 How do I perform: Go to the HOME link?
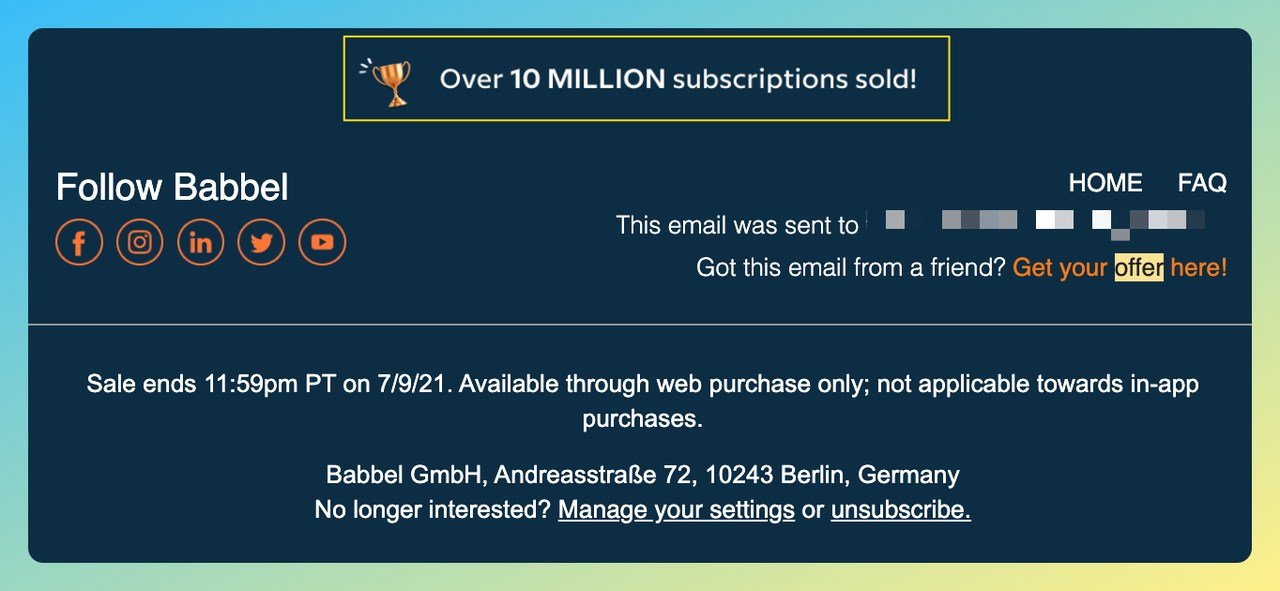1105,183
